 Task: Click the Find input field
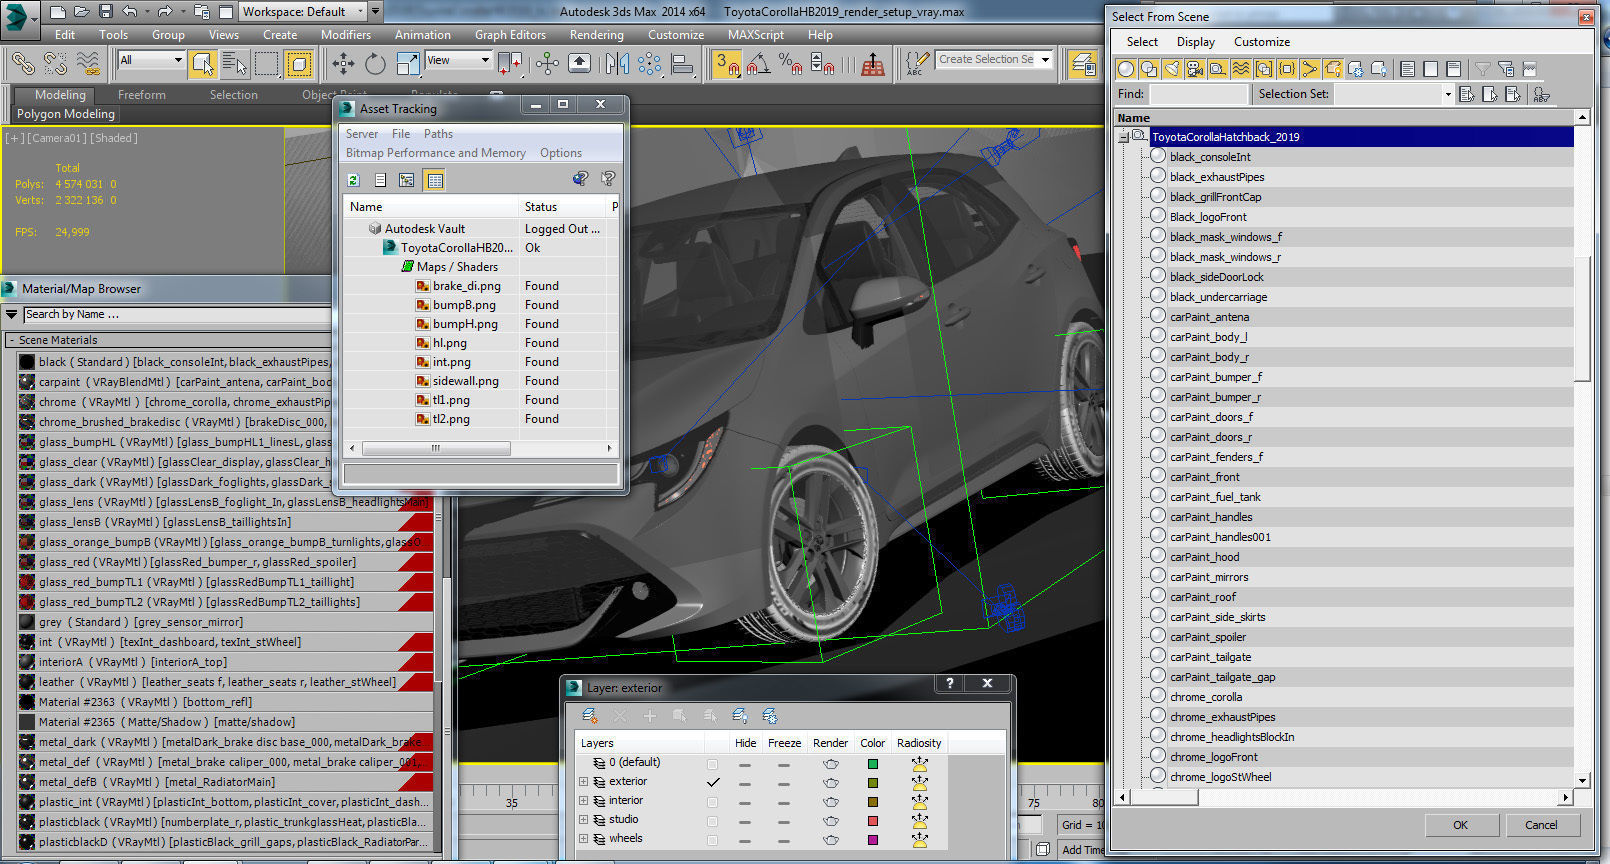(1198, 94)
